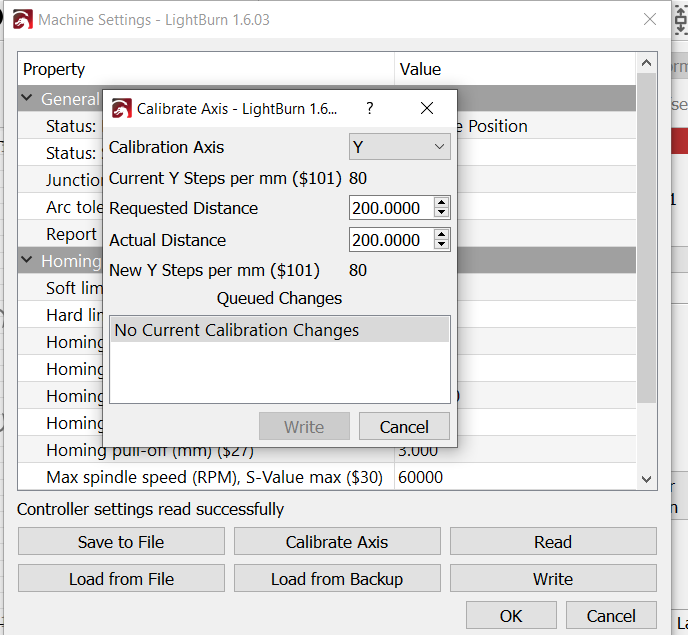Screen dimensions: 688x635
Task: Click the Load from Backup button
Action: pos(337,578)
